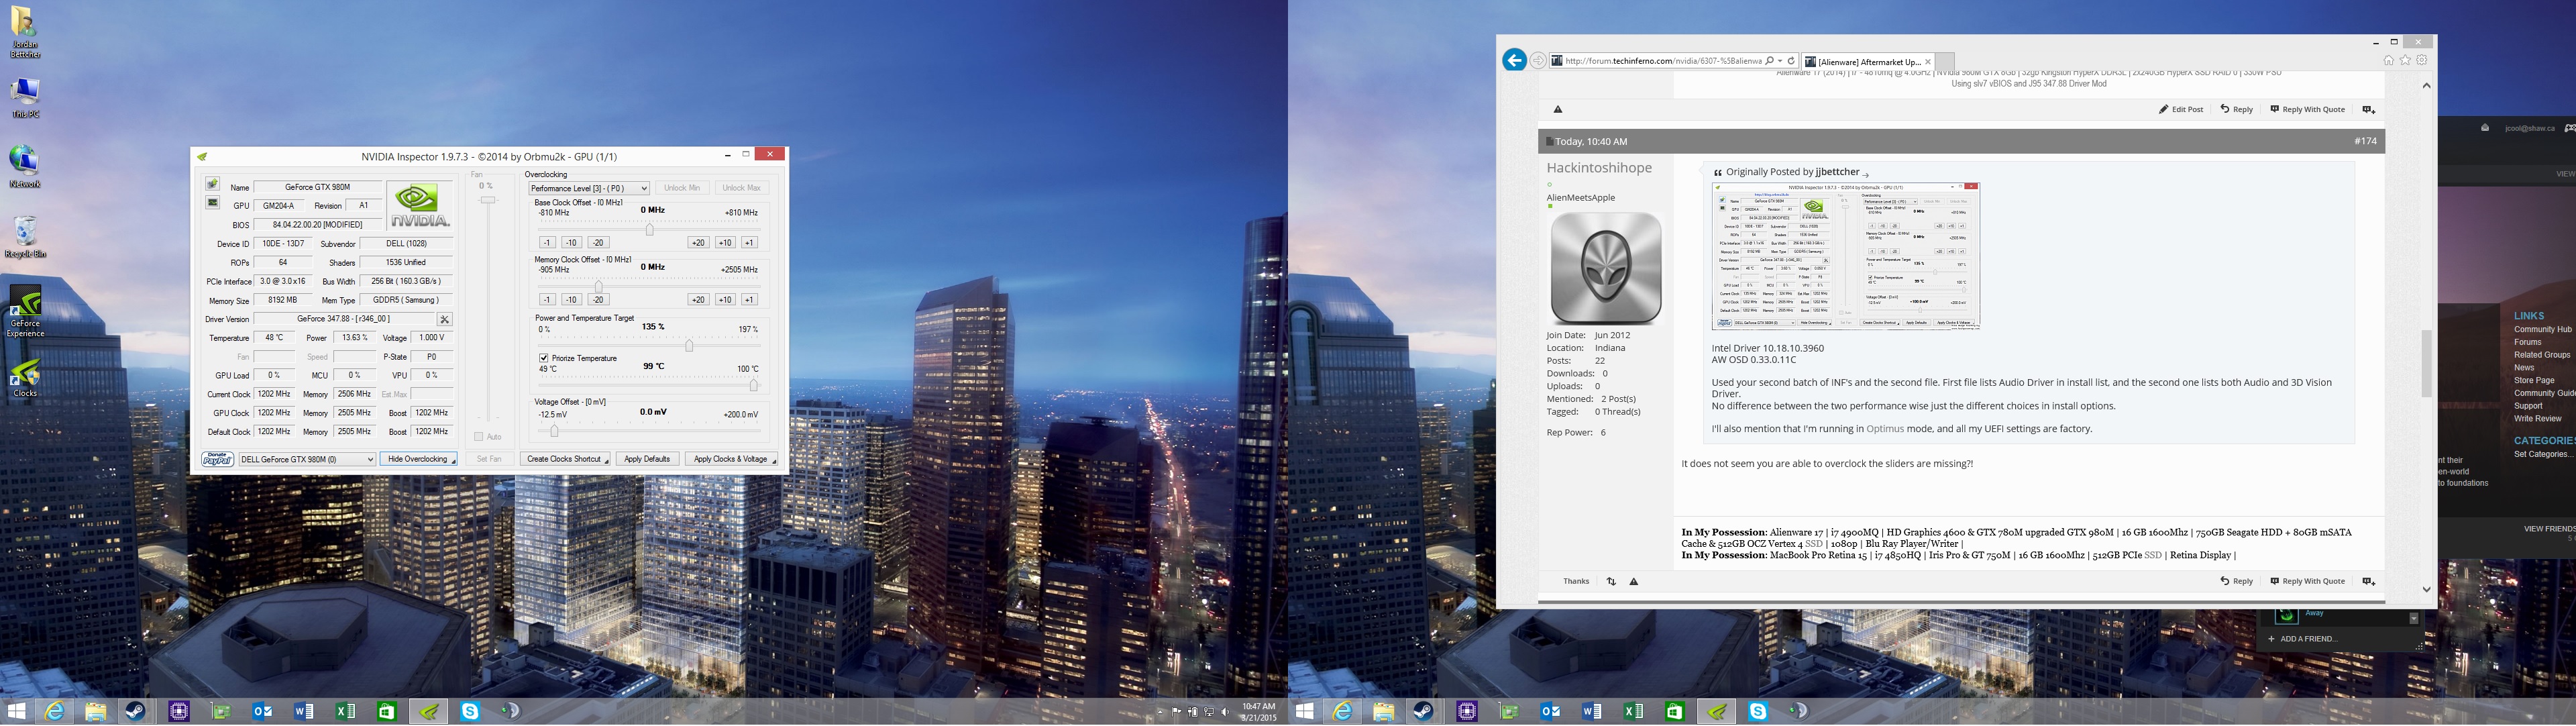Click Base Clock Offset +20 button

(x=698, y=243)
